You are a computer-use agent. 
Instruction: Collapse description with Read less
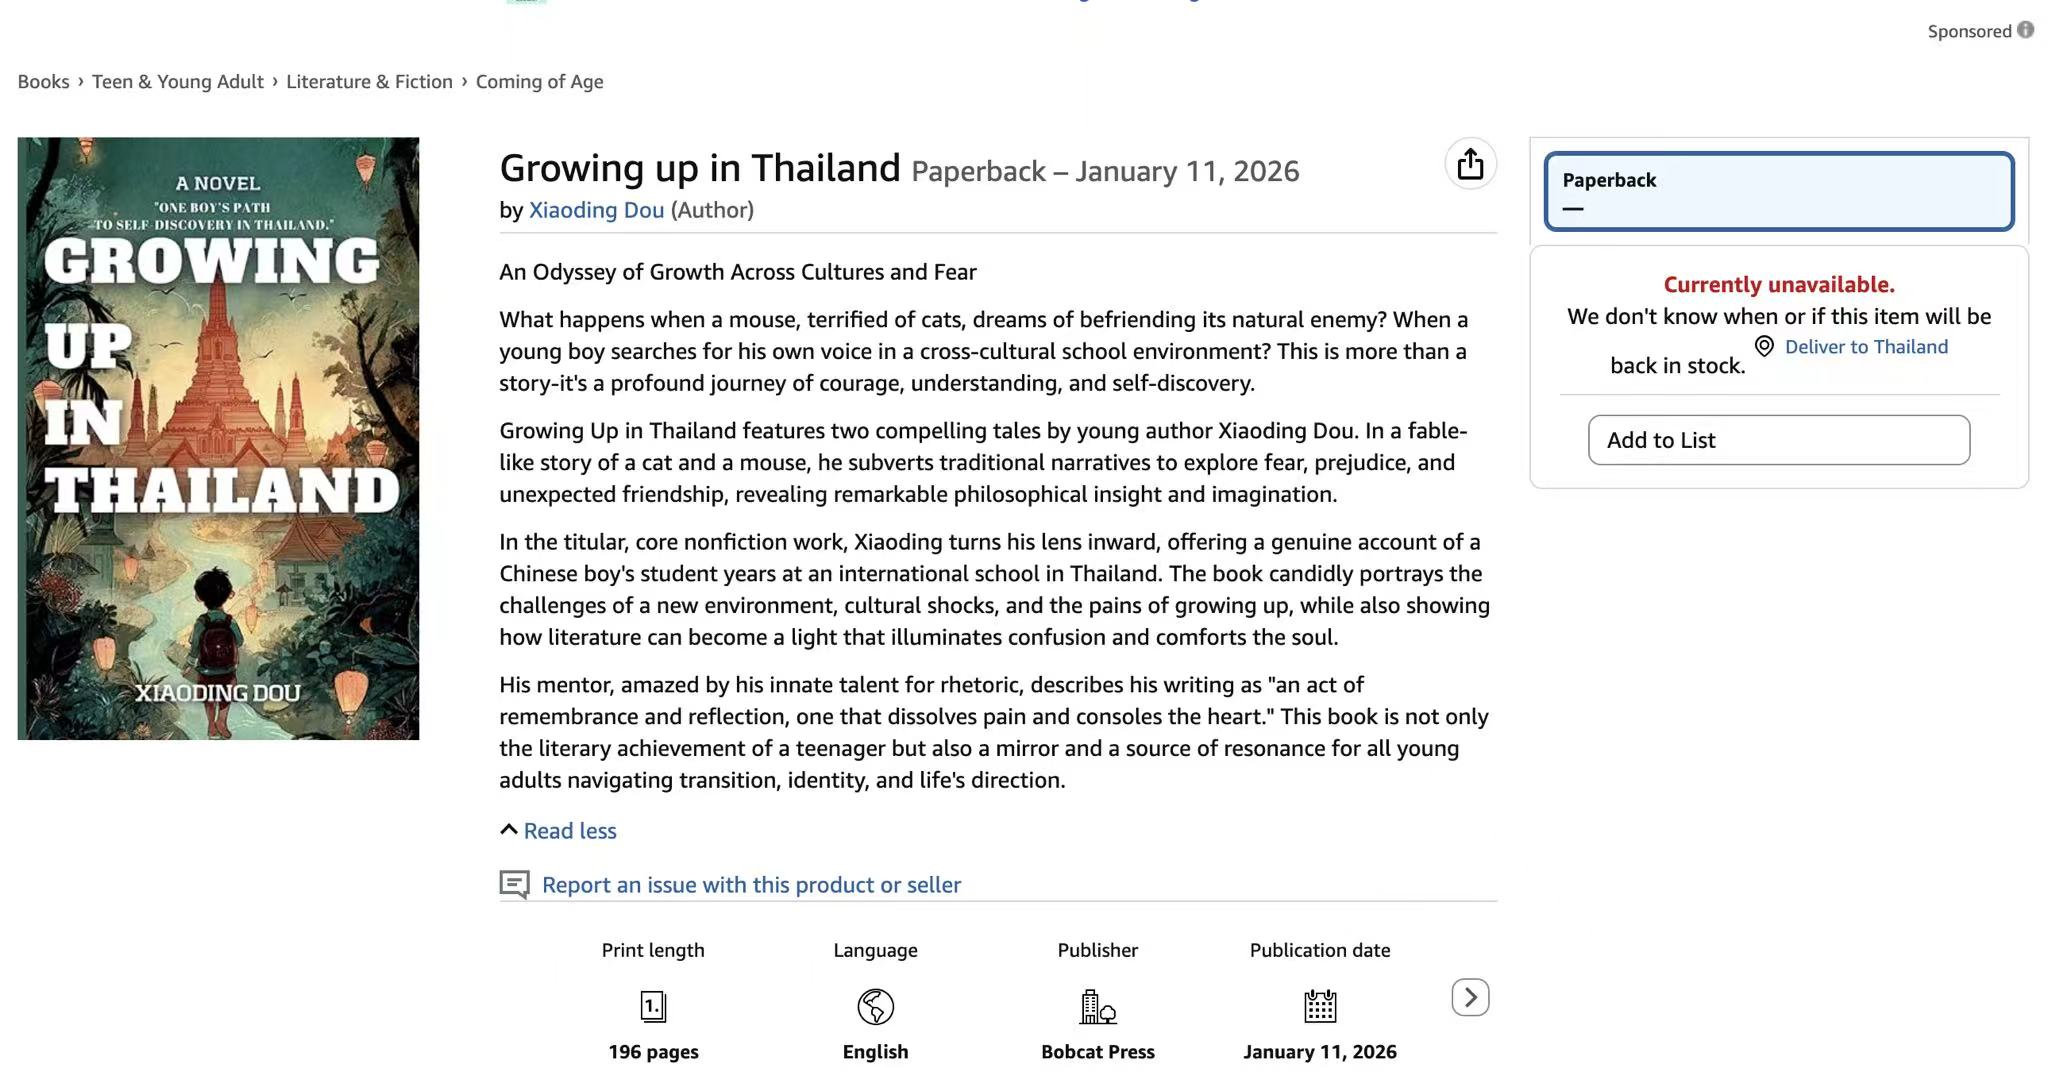[569, 831]
